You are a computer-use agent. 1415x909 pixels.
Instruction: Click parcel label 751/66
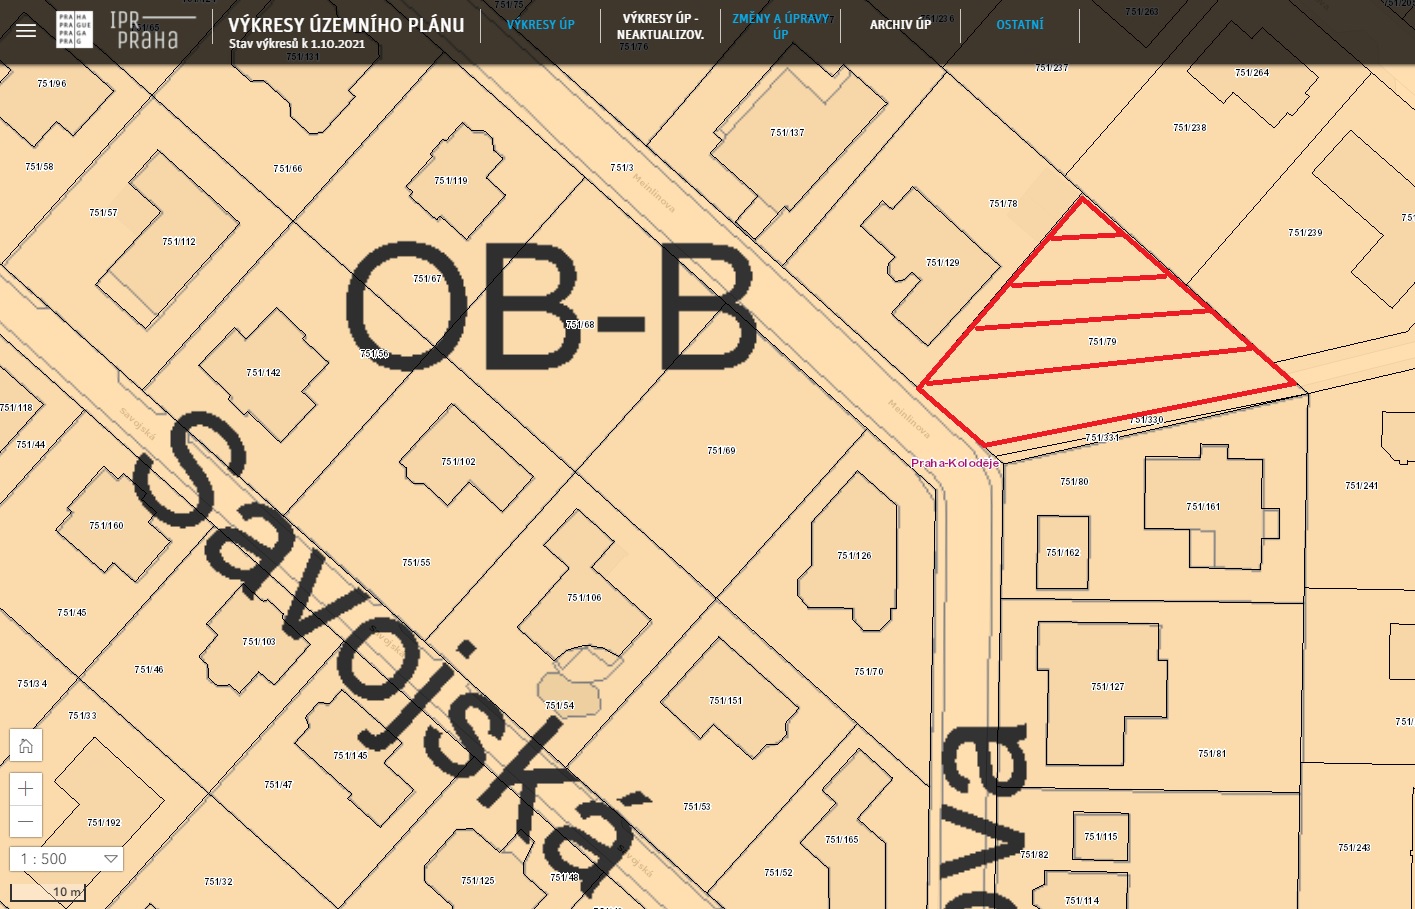point(288,169)
